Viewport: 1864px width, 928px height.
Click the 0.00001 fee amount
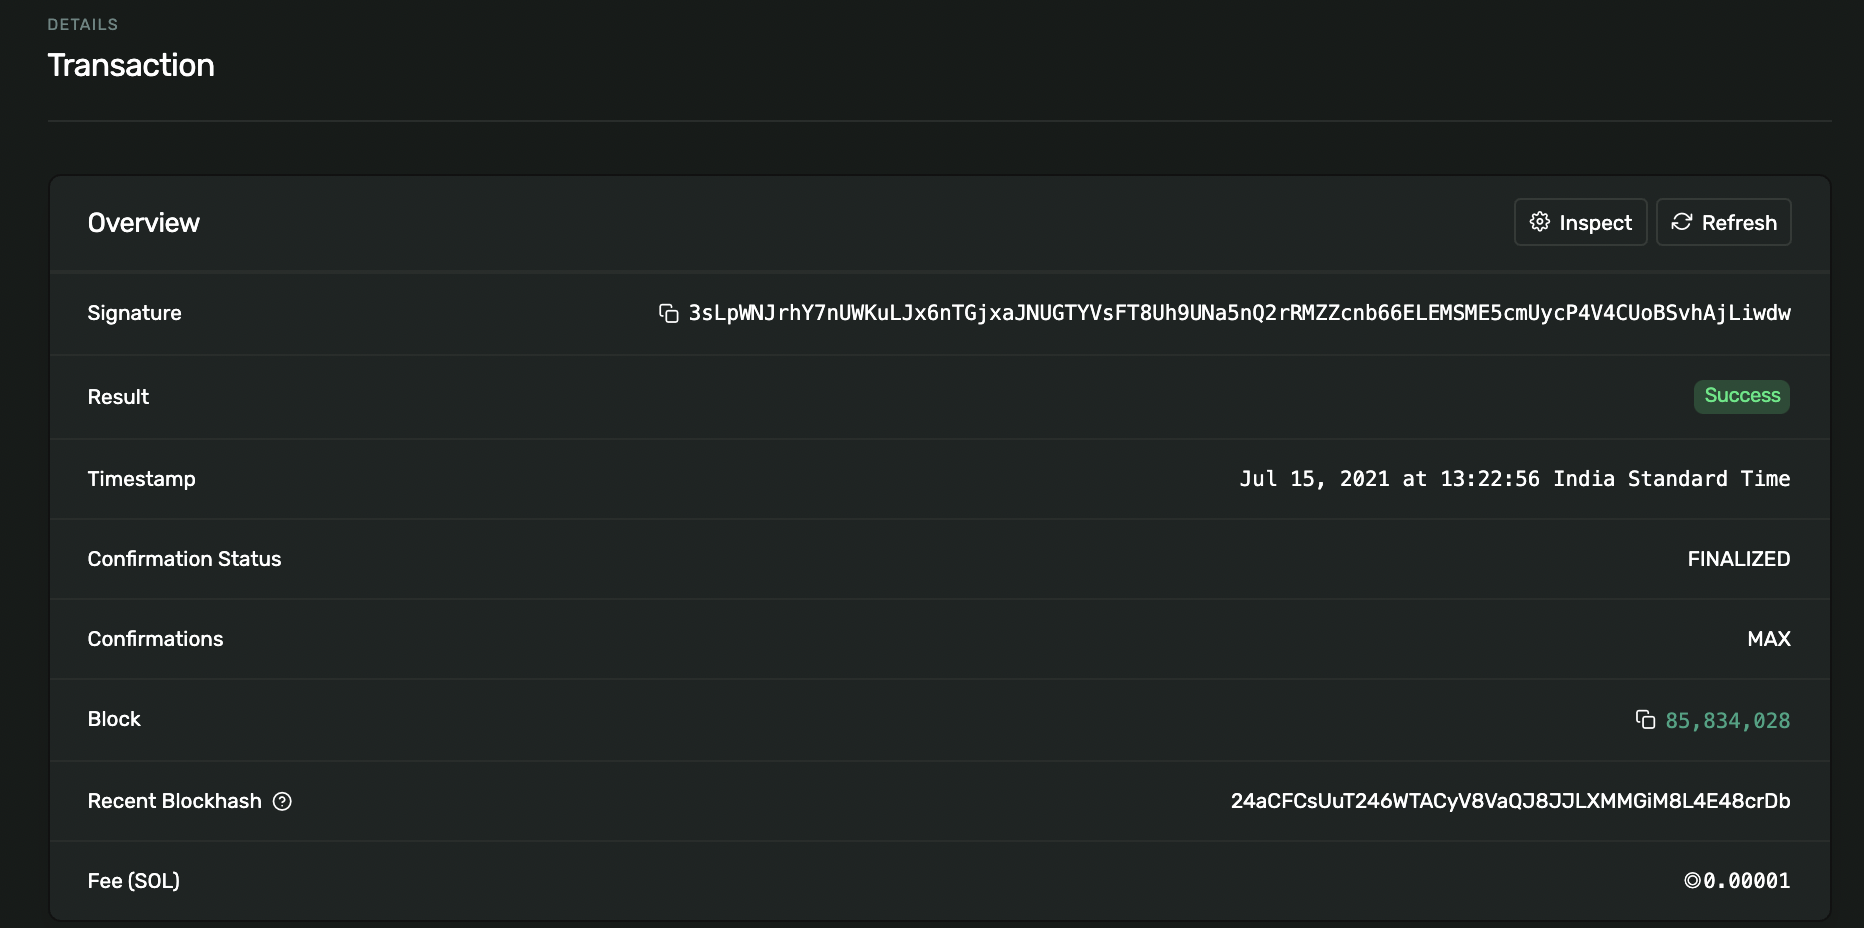pyautogui.click(x=1746, y=881)
